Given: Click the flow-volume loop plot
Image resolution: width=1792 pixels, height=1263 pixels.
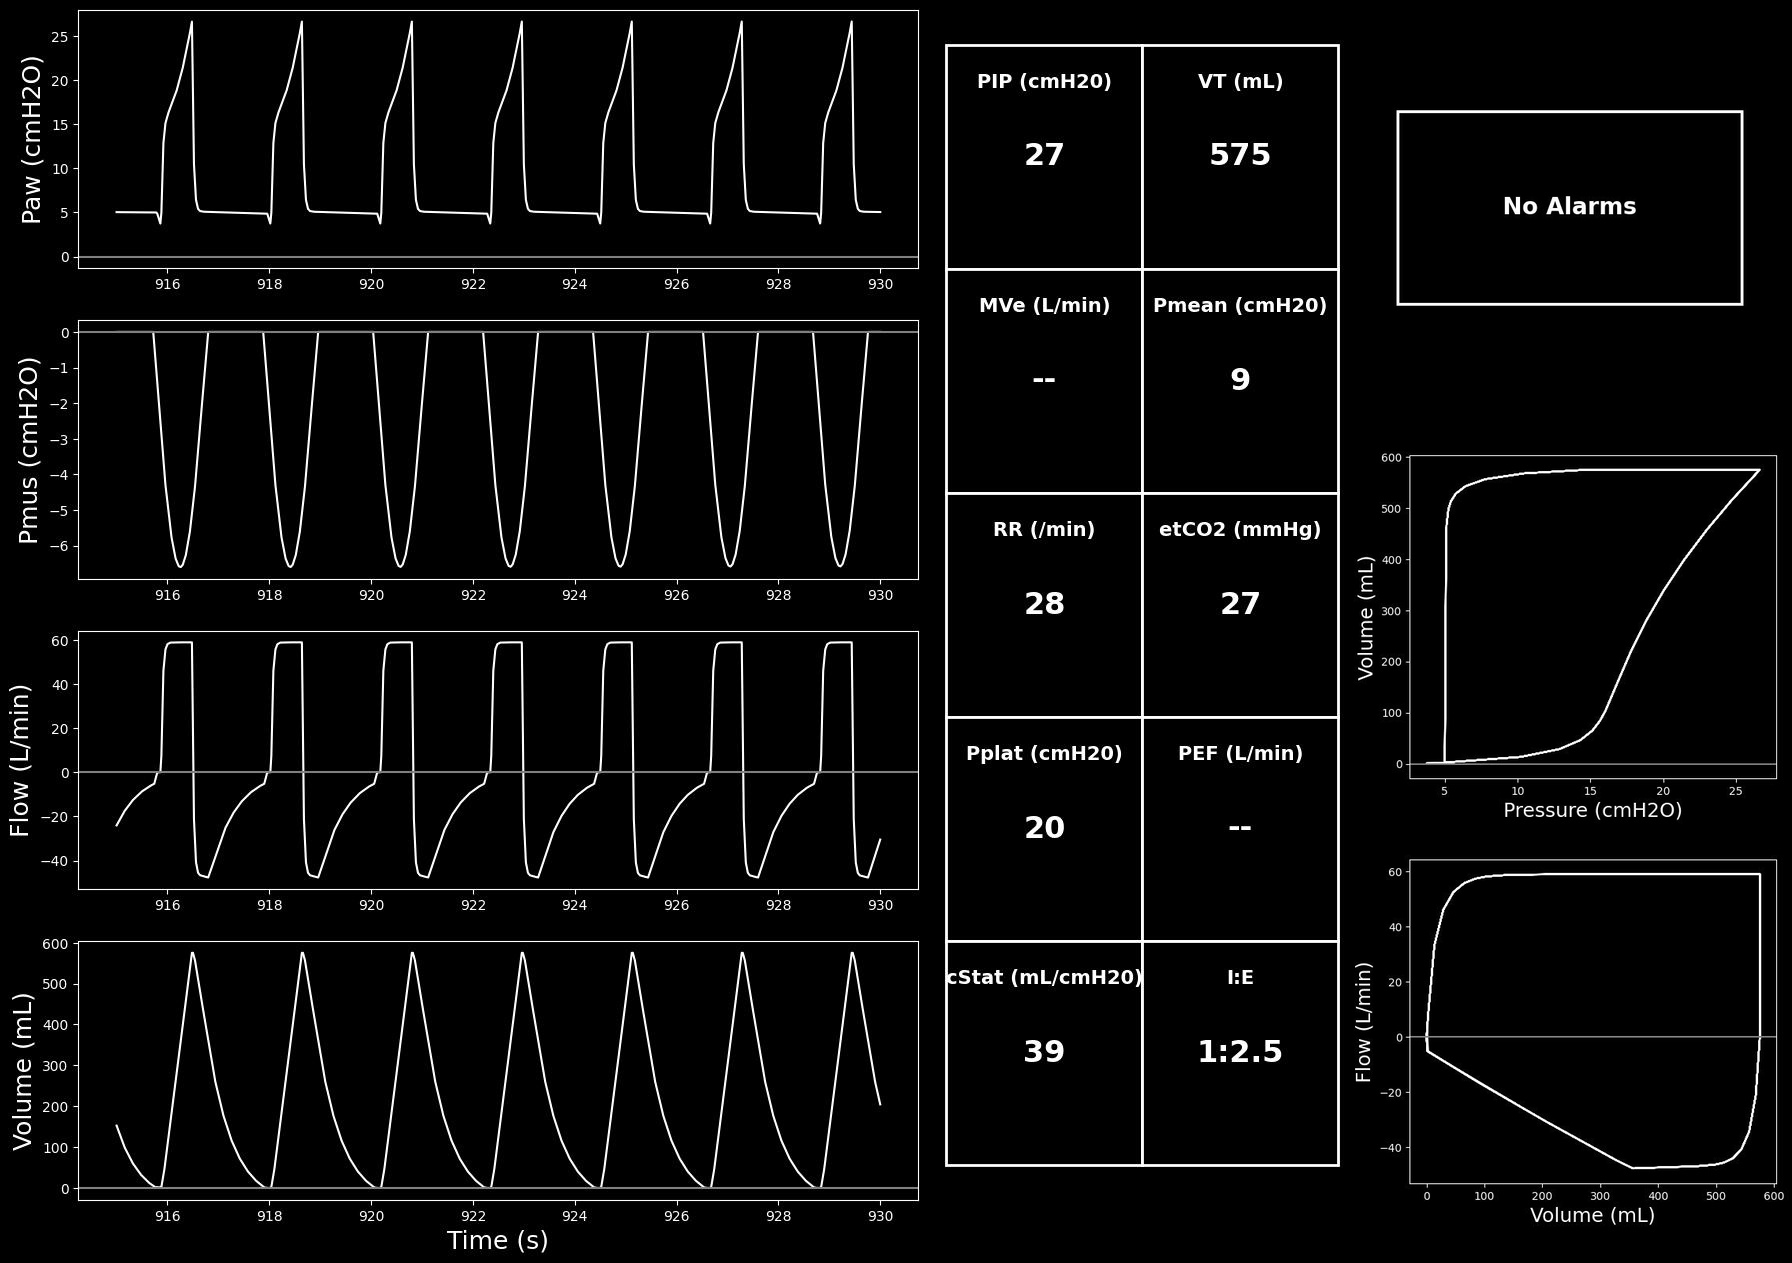Looking at the screenshot, I should click(1592, 1021).
